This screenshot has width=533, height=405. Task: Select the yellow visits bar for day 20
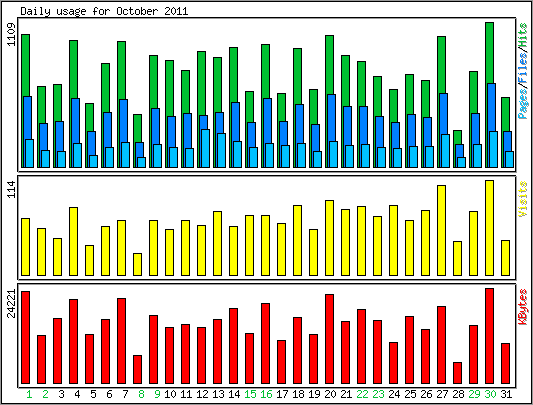tap(329, 238)
